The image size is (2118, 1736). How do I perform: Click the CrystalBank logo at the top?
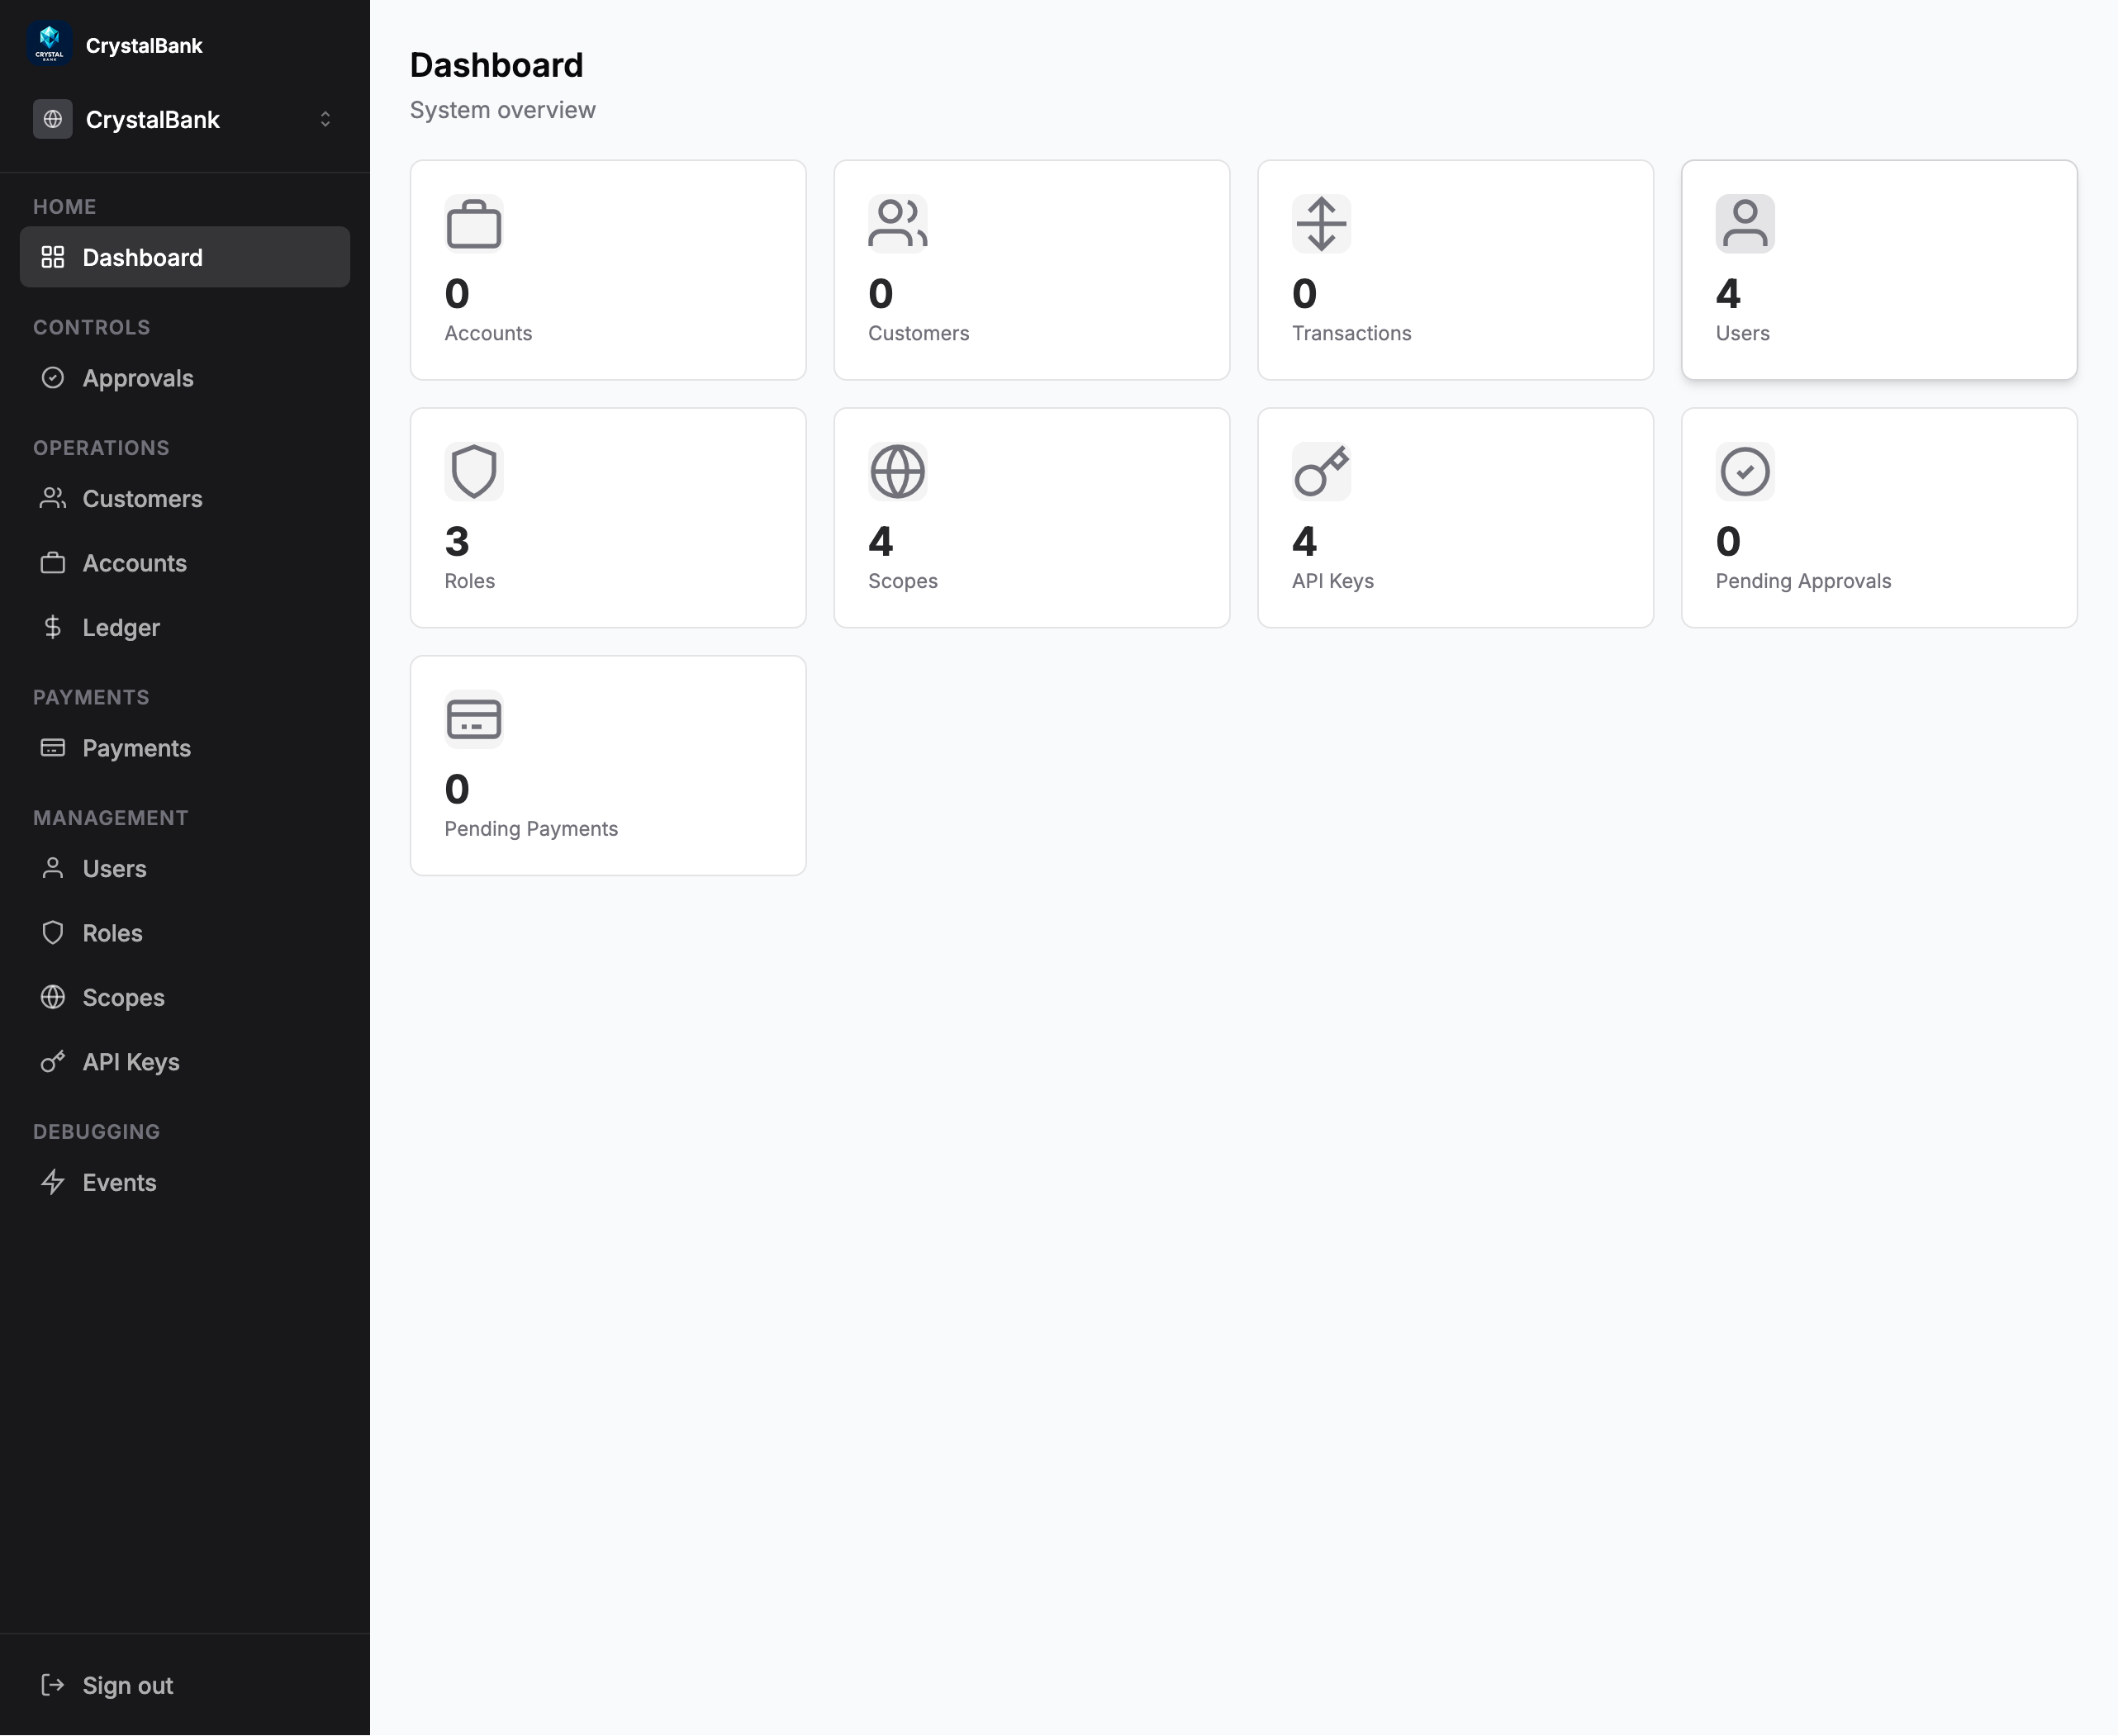[49, 43]
